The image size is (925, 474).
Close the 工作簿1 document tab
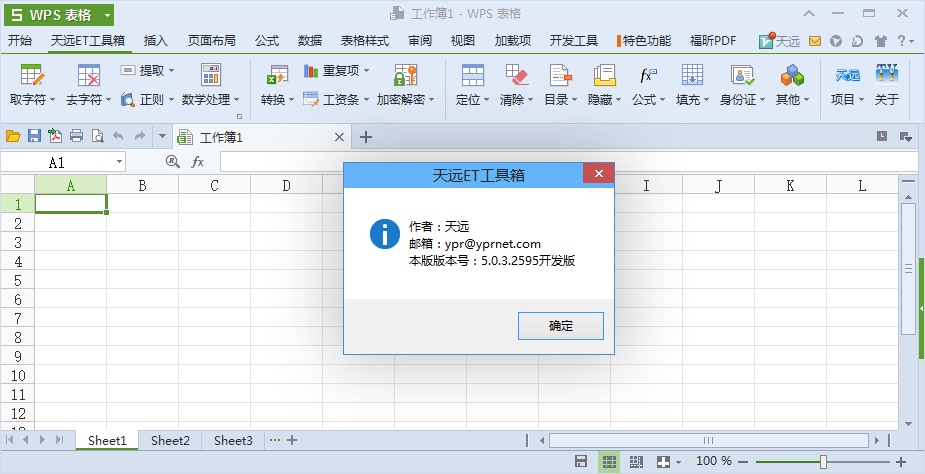(339, 137)
